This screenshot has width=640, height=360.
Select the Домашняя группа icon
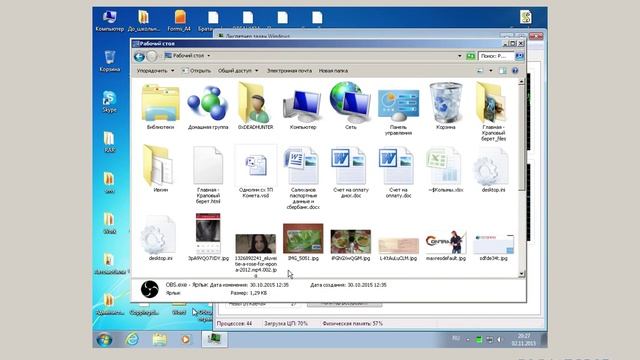click(x=208, y=107)
